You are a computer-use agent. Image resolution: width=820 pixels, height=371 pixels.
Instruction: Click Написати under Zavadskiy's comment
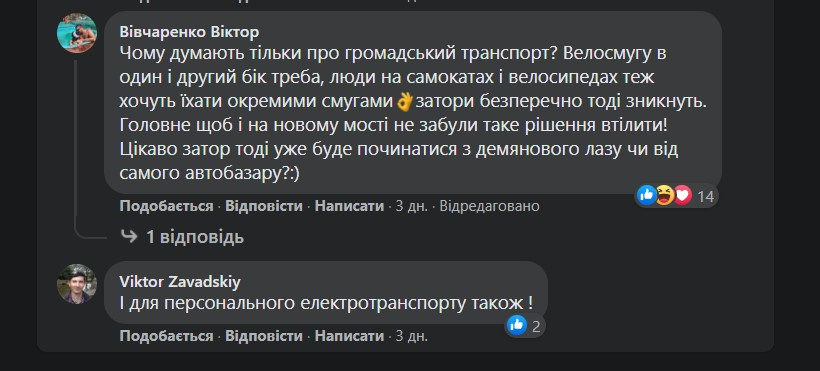coord(349,336)
